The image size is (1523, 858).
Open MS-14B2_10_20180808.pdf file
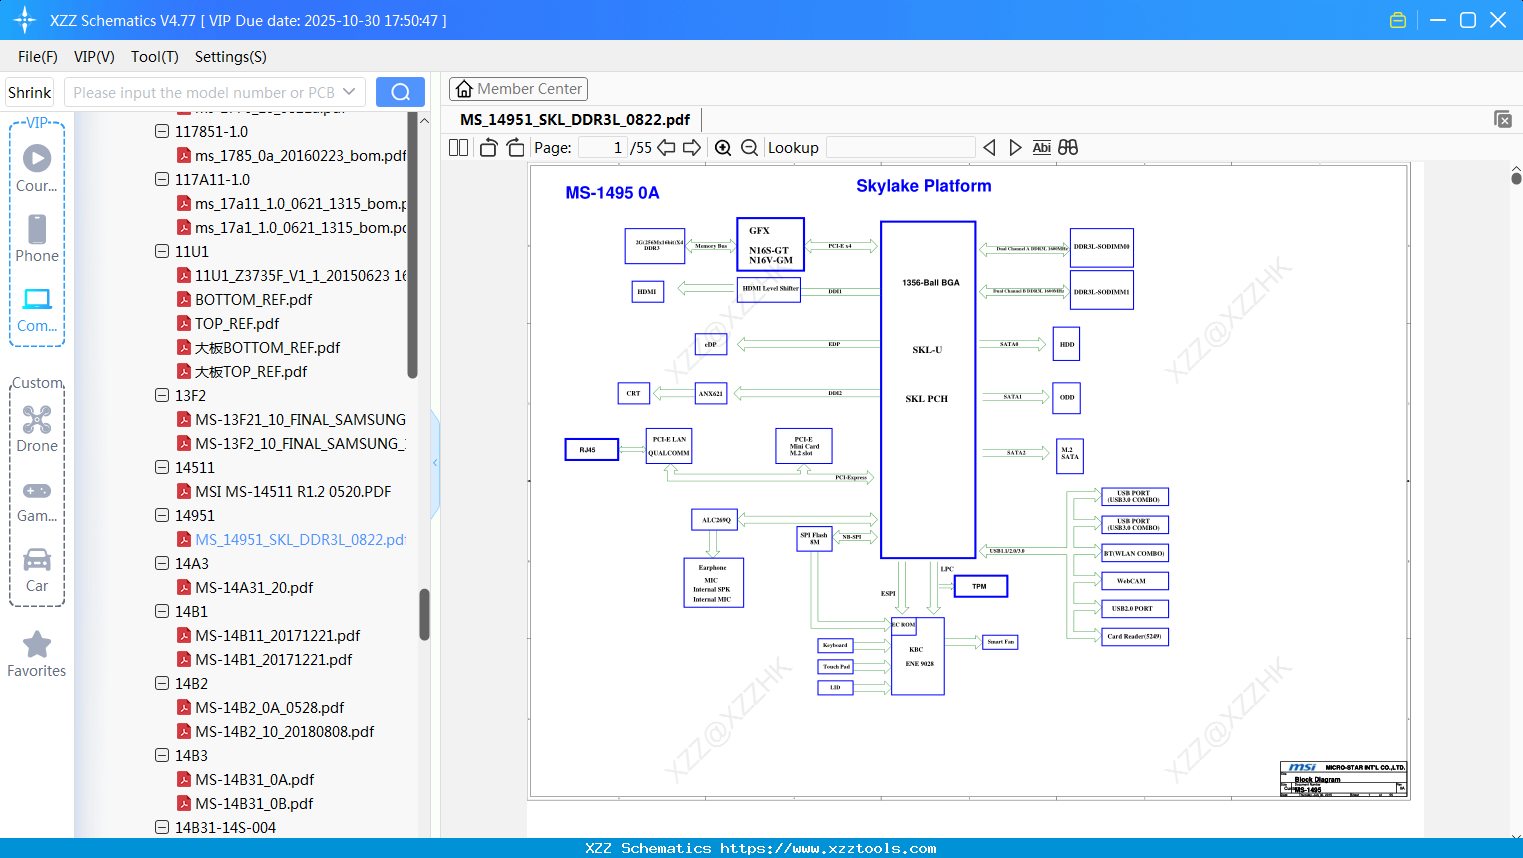[285, 731]
